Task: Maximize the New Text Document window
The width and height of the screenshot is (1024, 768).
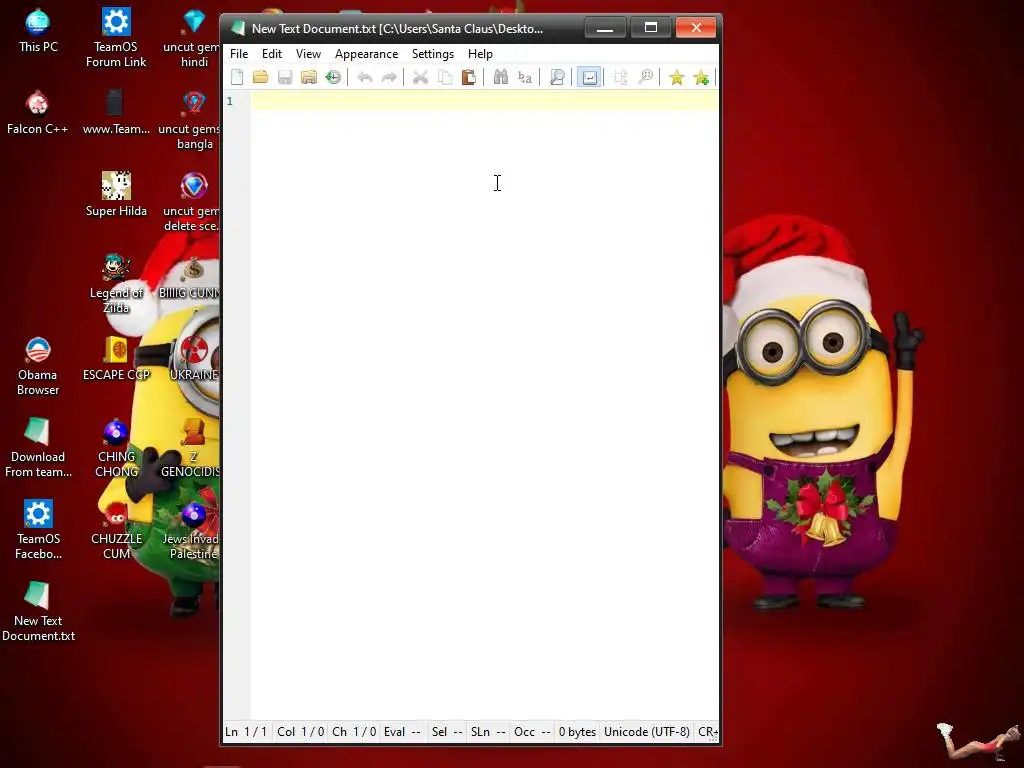Action: click(650, 28)
